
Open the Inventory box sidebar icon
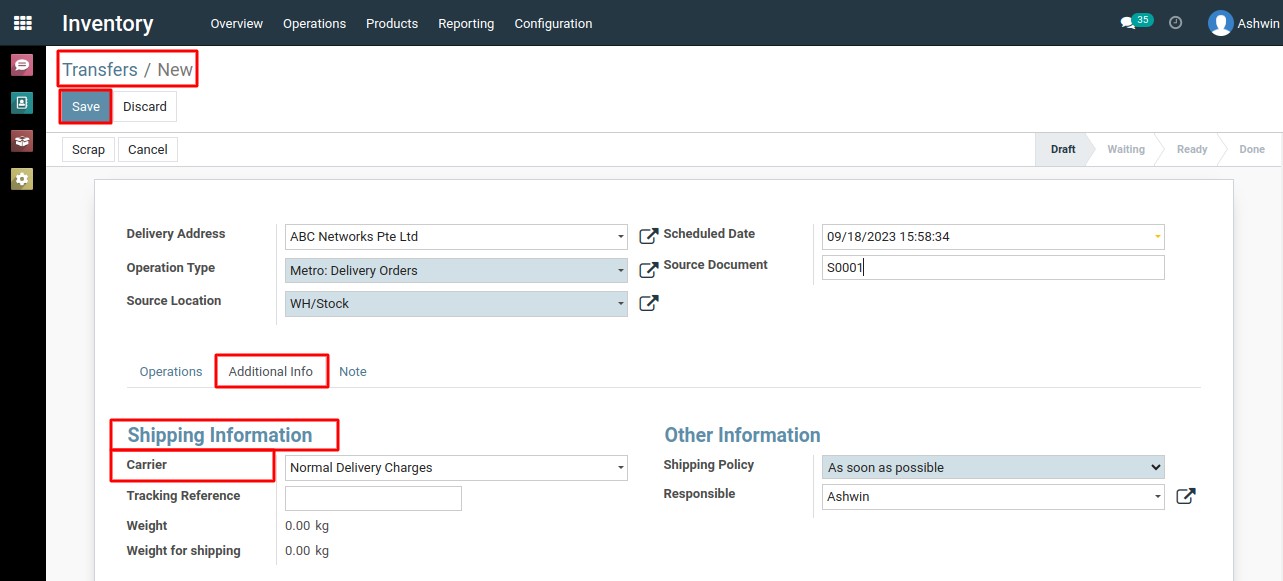tap(22, 141)
